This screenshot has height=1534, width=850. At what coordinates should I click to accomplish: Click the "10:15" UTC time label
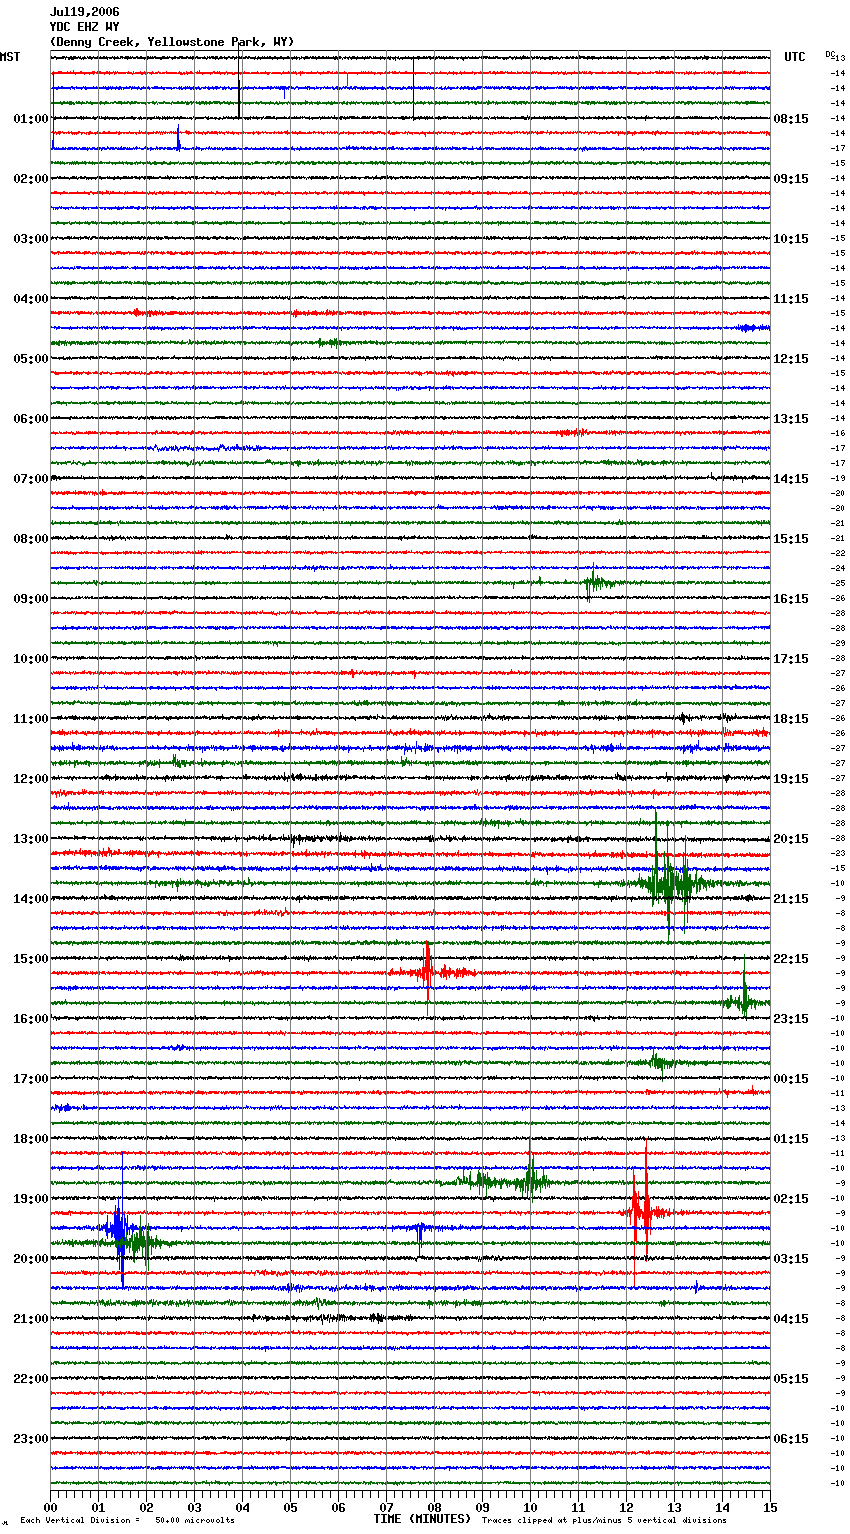[791, 239]
